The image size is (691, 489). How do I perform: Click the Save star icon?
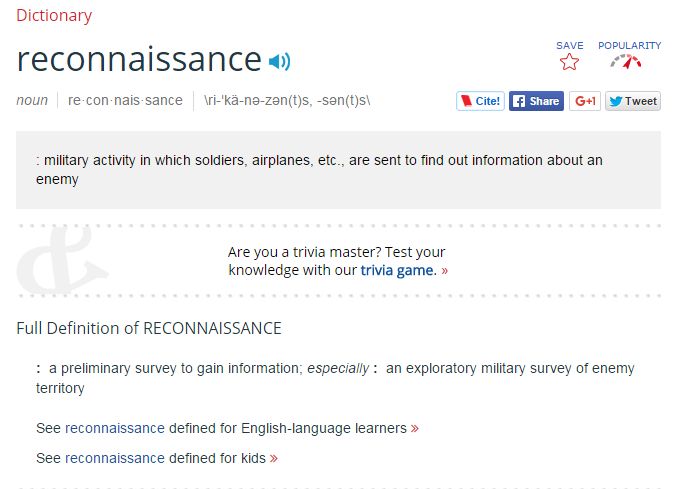[x=569, y=62]
